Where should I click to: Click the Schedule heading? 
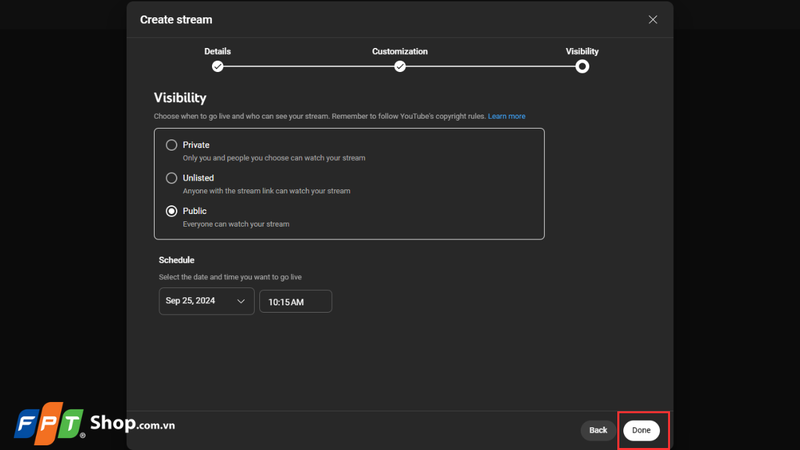pos(177,260)
